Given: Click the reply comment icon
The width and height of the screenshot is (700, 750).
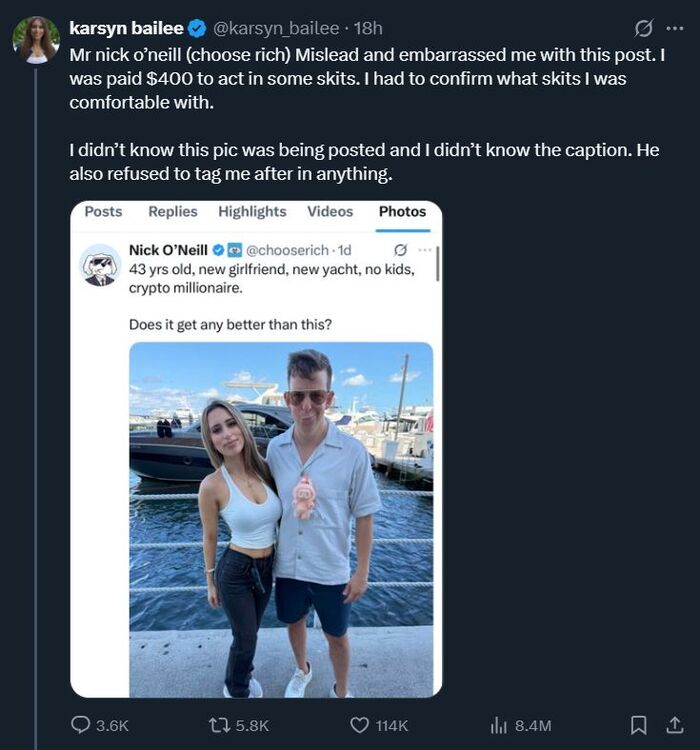Looking at the screenshot, I should click(81, 725).
